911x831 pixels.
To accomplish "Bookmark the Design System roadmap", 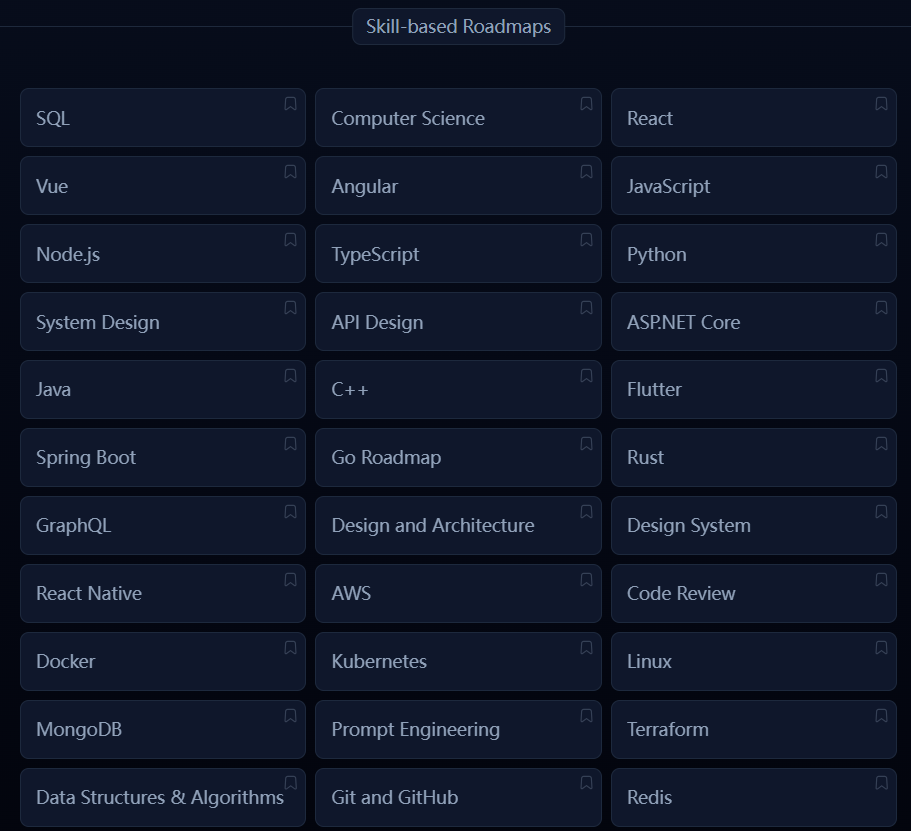I will (x=881, y=511).
